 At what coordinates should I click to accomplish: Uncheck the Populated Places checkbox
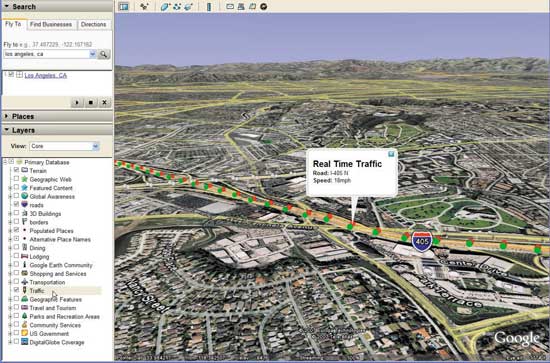click(16, 230)
